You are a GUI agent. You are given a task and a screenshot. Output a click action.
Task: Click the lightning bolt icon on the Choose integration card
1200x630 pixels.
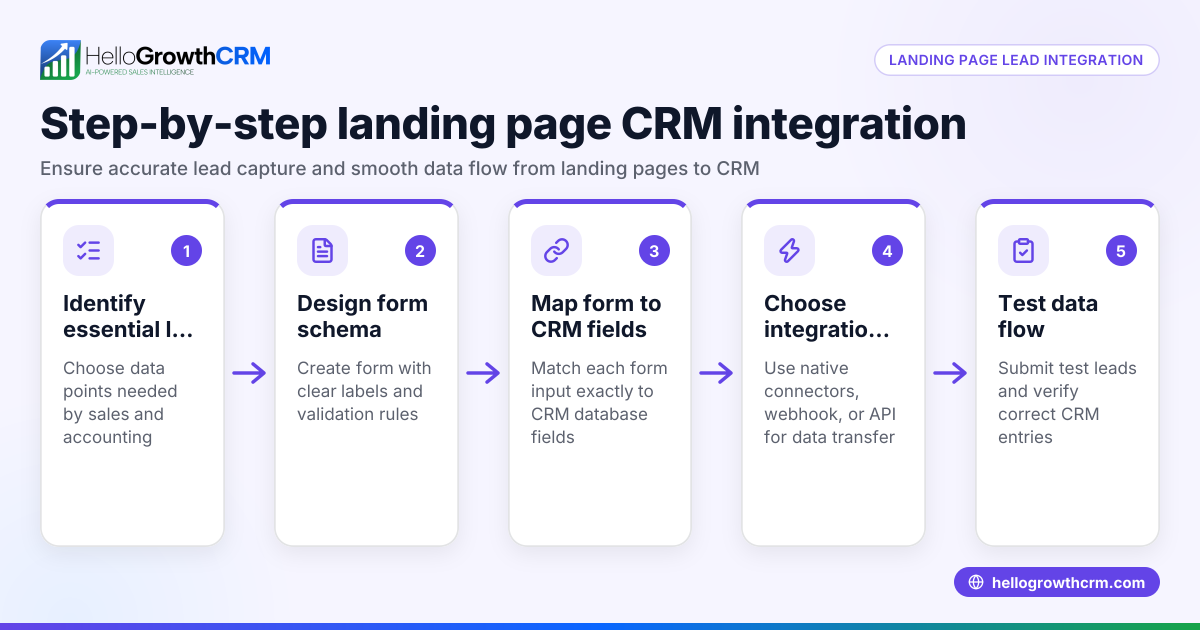[x=789, y=250]
